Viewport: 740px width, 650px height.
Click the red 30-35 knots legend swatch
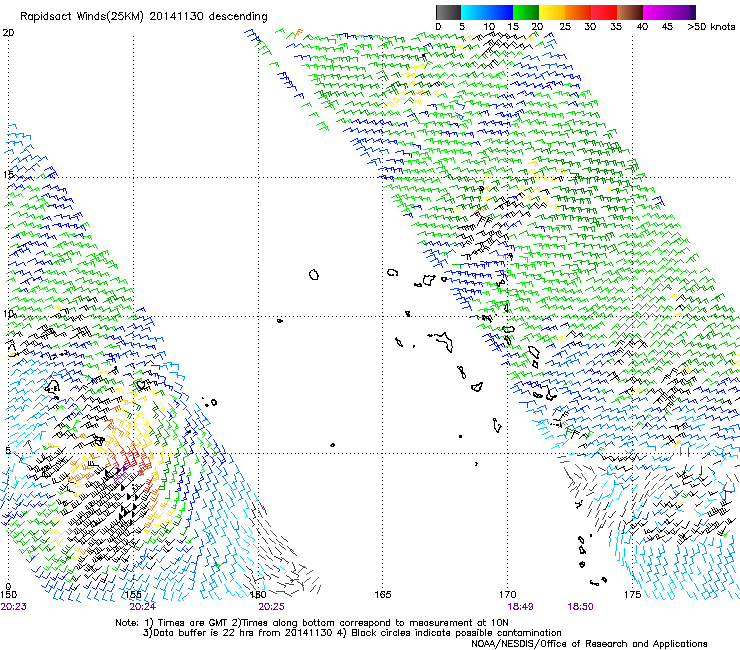(x=604, y=12)
